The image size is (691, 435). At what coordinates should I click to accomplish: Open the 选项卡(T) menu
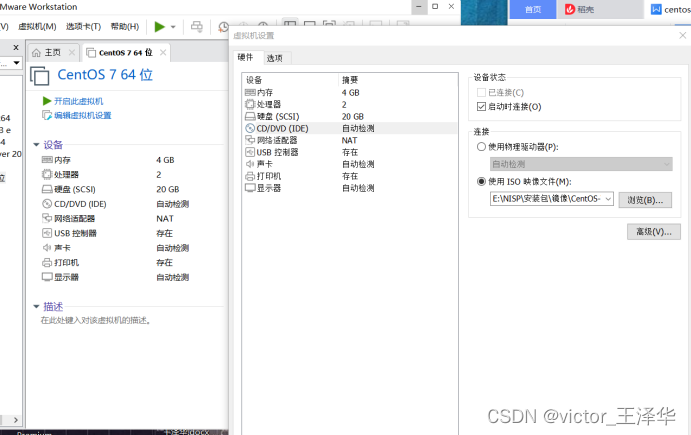(83, 26)
